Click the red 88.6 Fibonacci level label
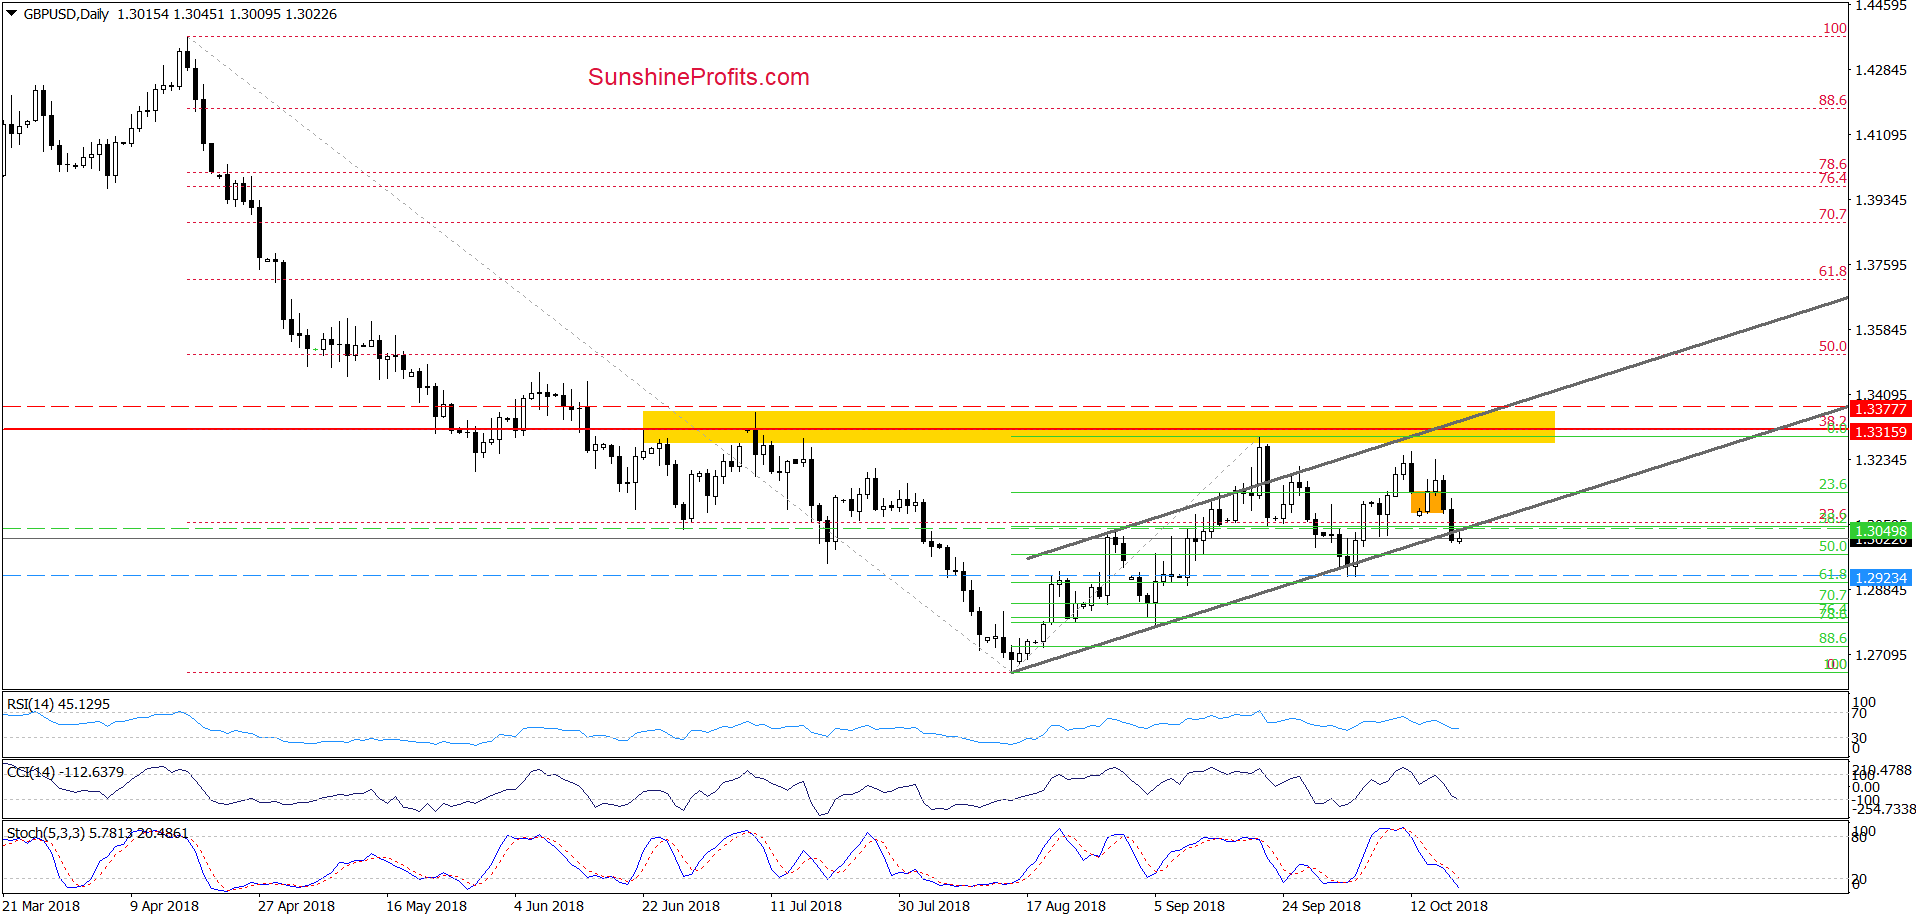 1832,100
